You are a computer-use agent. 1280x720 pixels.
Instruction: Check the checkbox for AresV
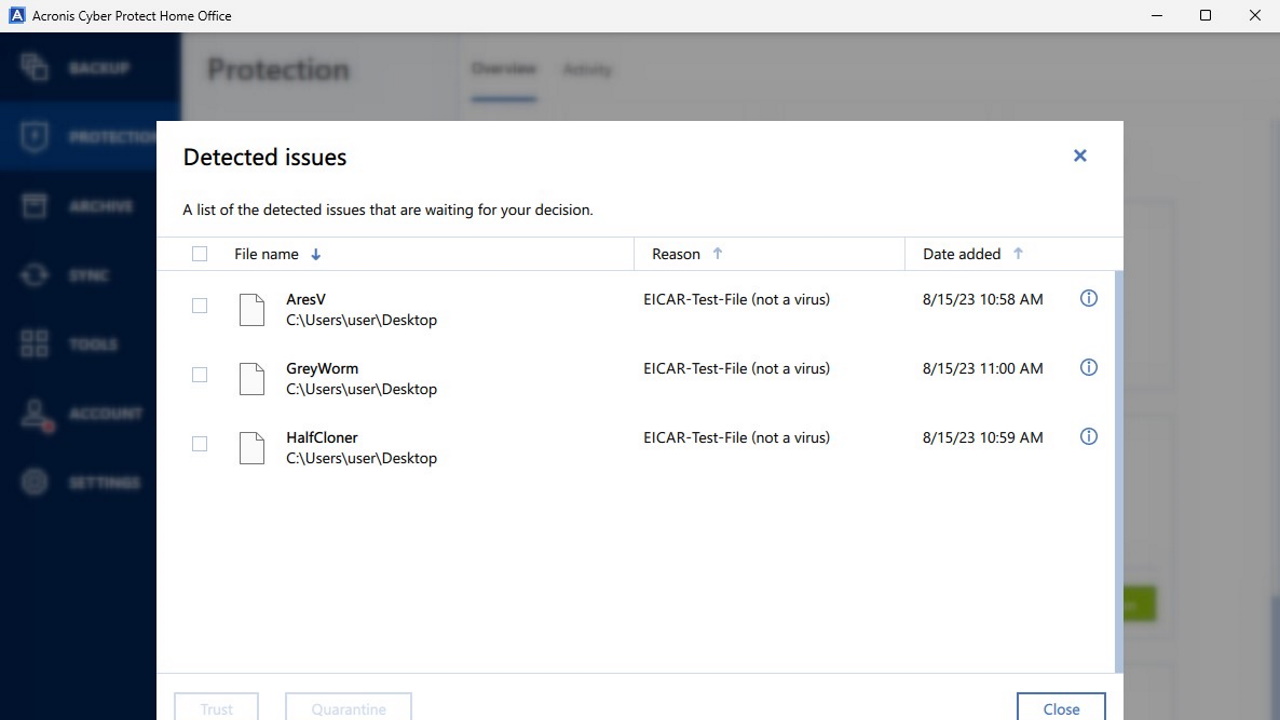199,305
